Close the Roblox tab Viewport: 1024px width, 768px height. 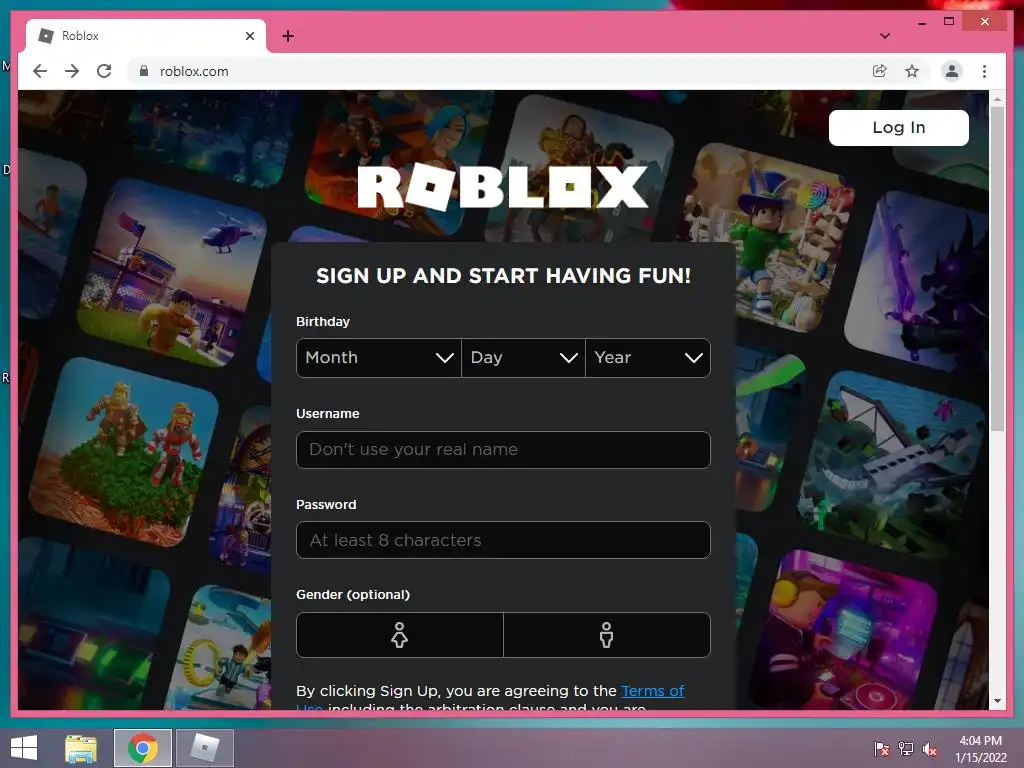pos(249,36)
